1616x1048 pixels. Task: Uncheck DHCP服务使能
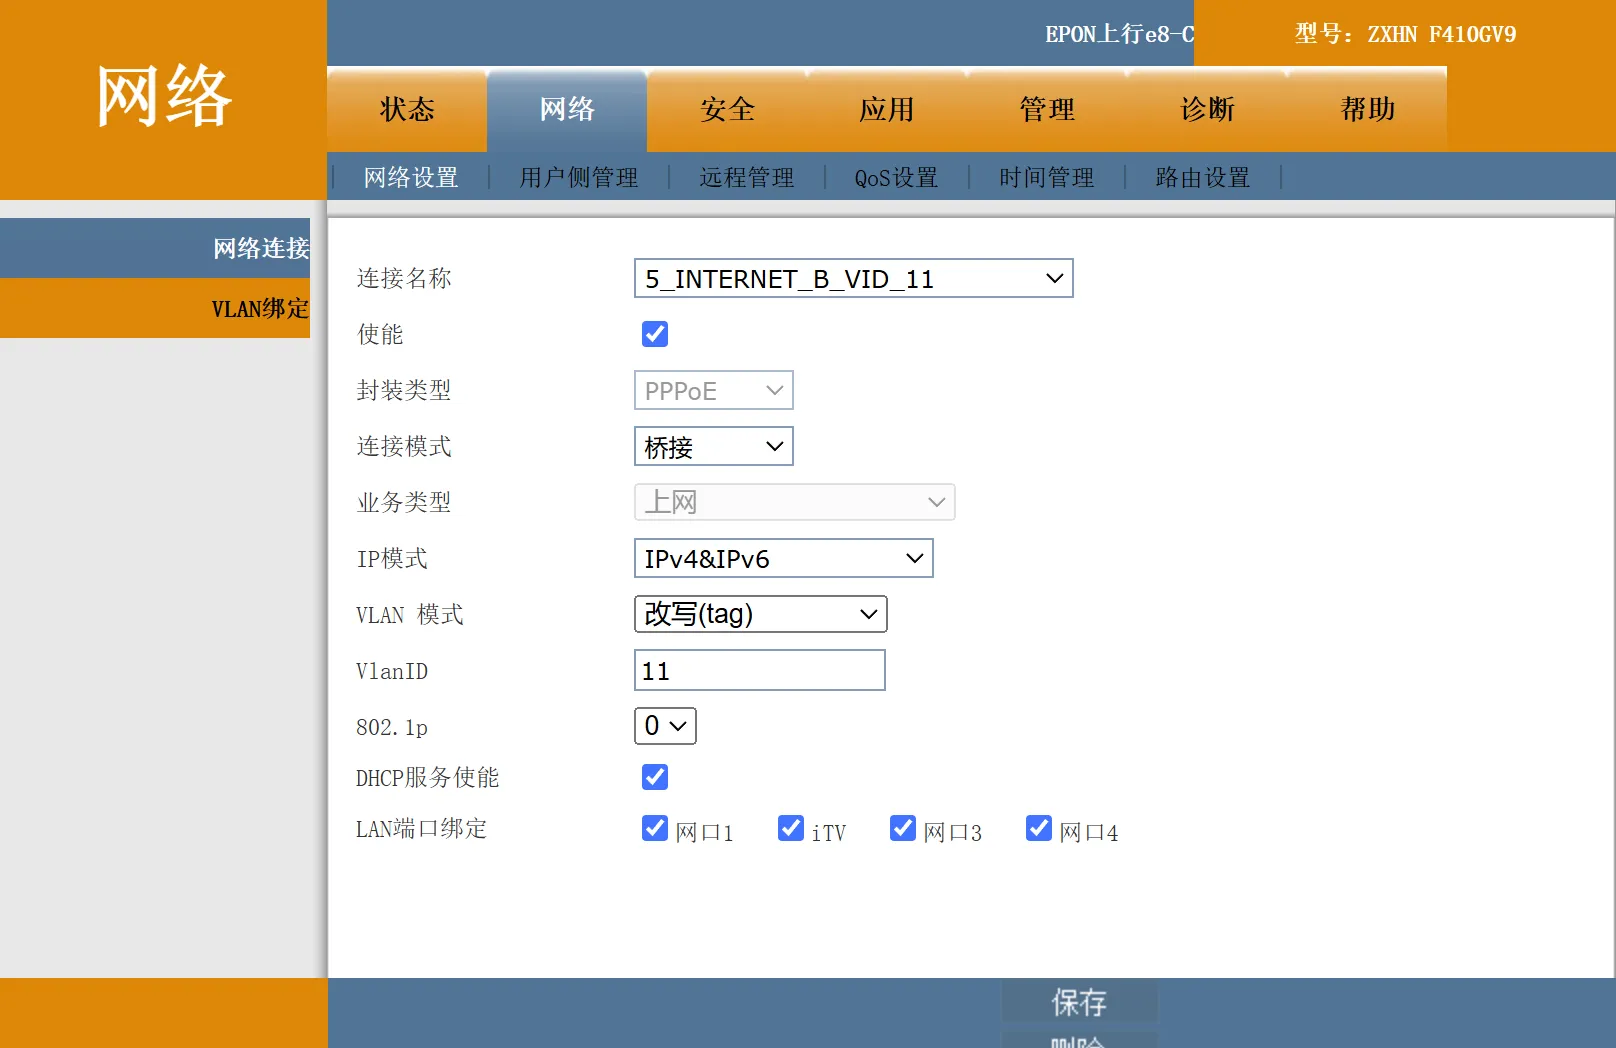pyautogui.click(x=654, y=777)
